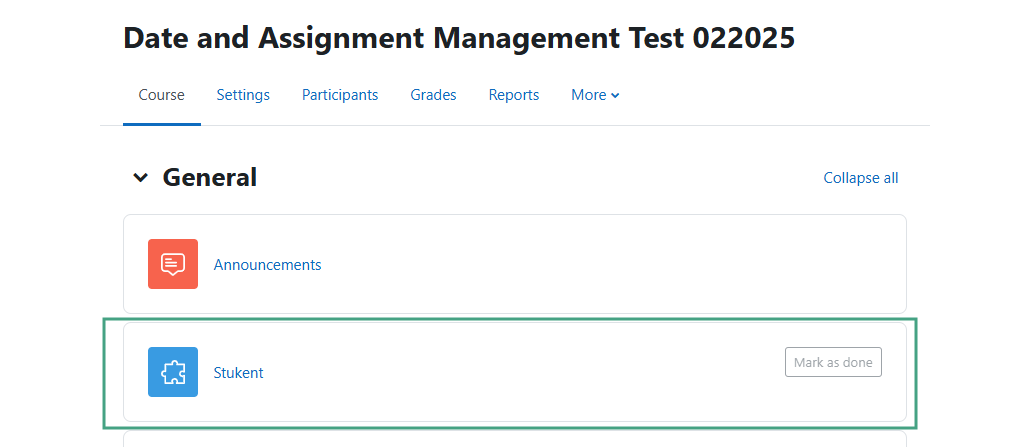1022x447 pixels.
Task: Open the Announcements forum link
Action: pyautogui.click(x=267, y=265)
